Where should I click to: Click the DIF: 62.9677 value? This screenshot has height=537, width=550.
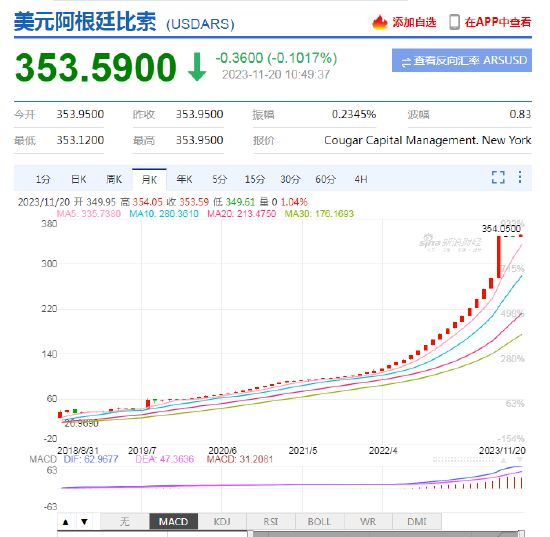(91, 459)
